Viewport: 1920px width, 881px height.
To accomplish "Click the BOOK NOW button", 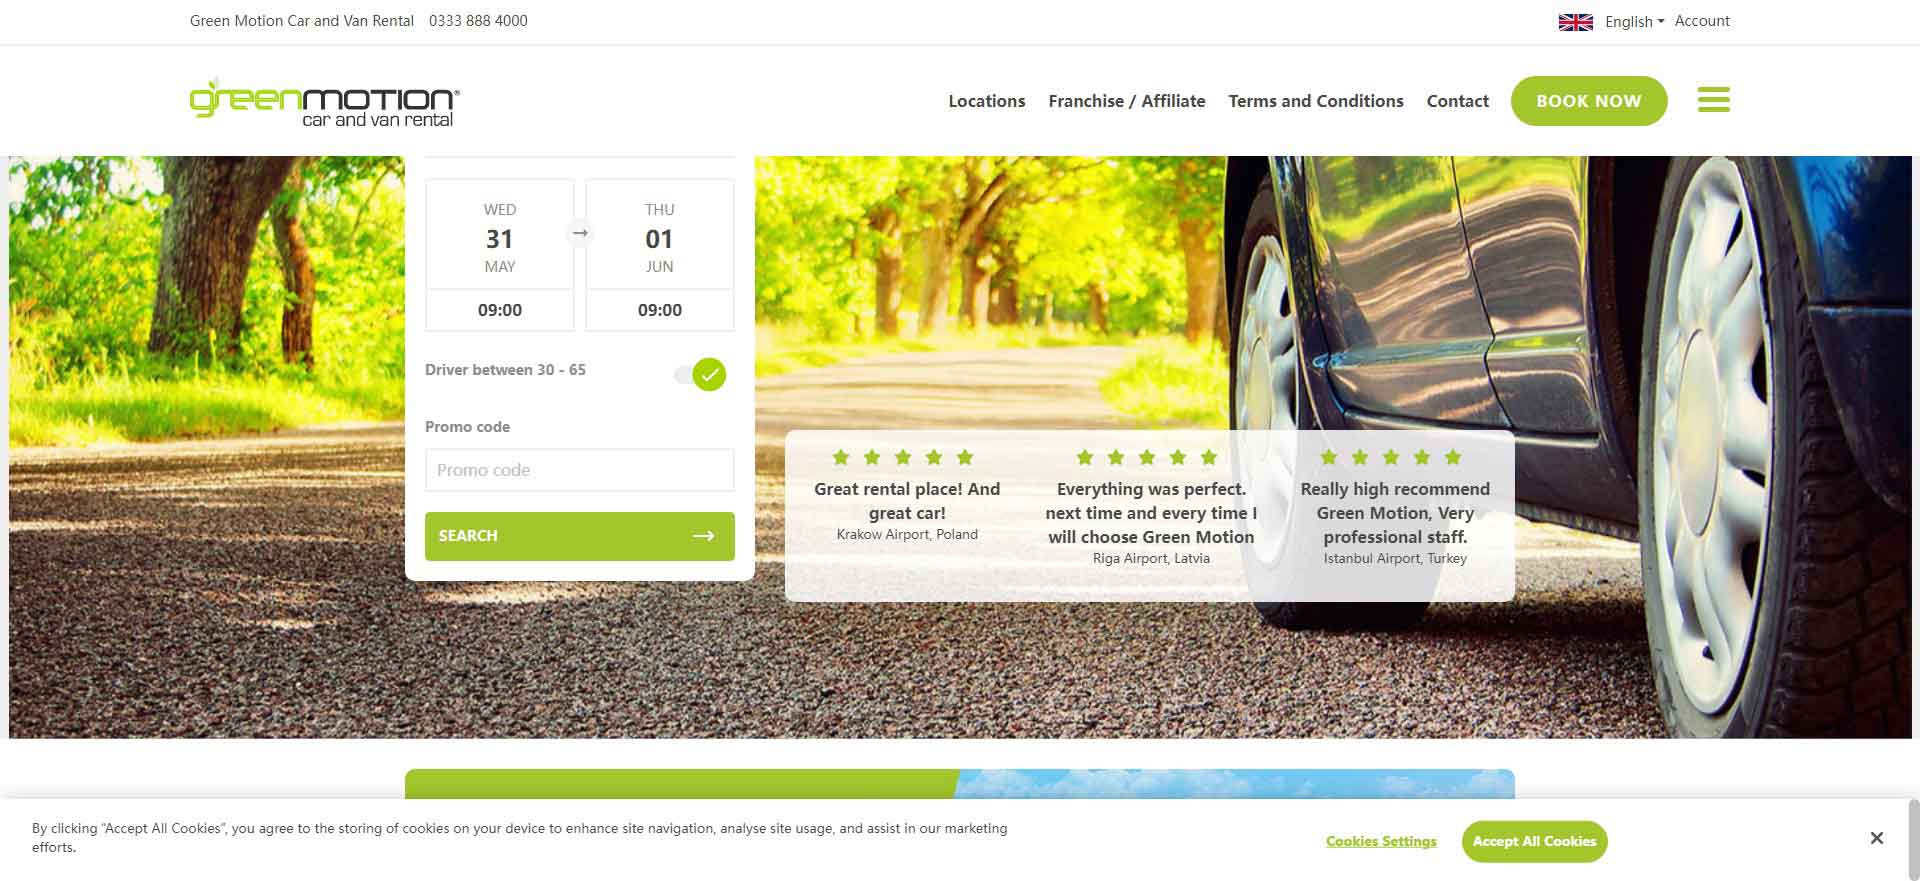I will (x=1589, y=101).
